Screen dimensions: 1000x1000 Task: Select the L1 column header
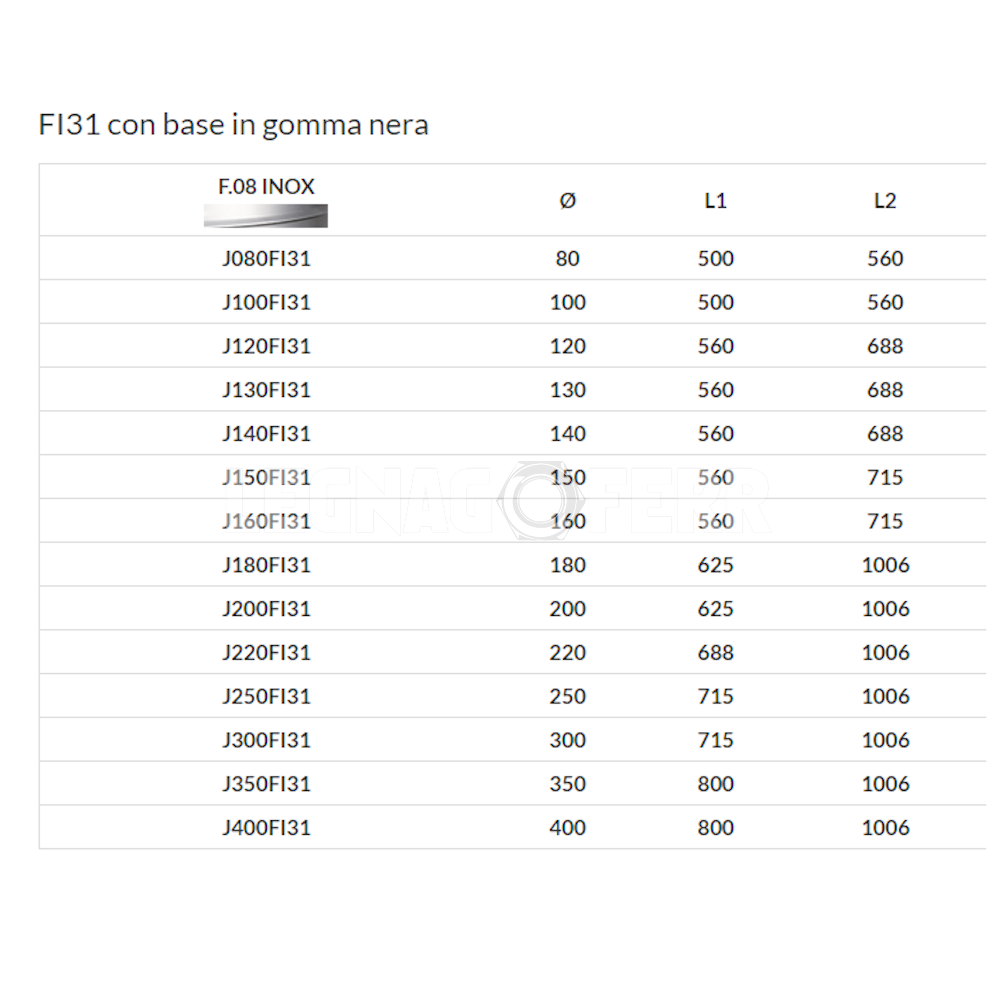pyautogui.click(x=715, y=201)
